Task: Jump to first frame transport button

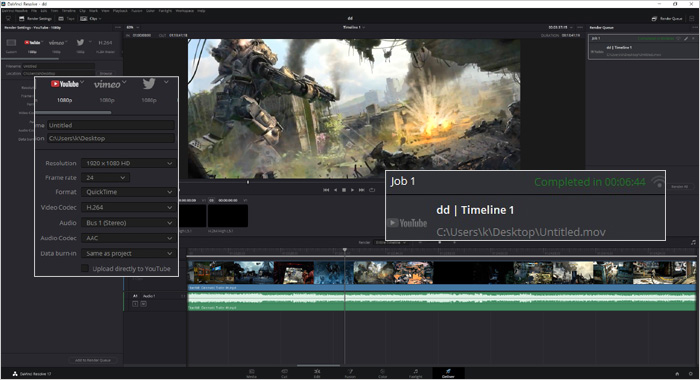Action: tap(326, 190)
